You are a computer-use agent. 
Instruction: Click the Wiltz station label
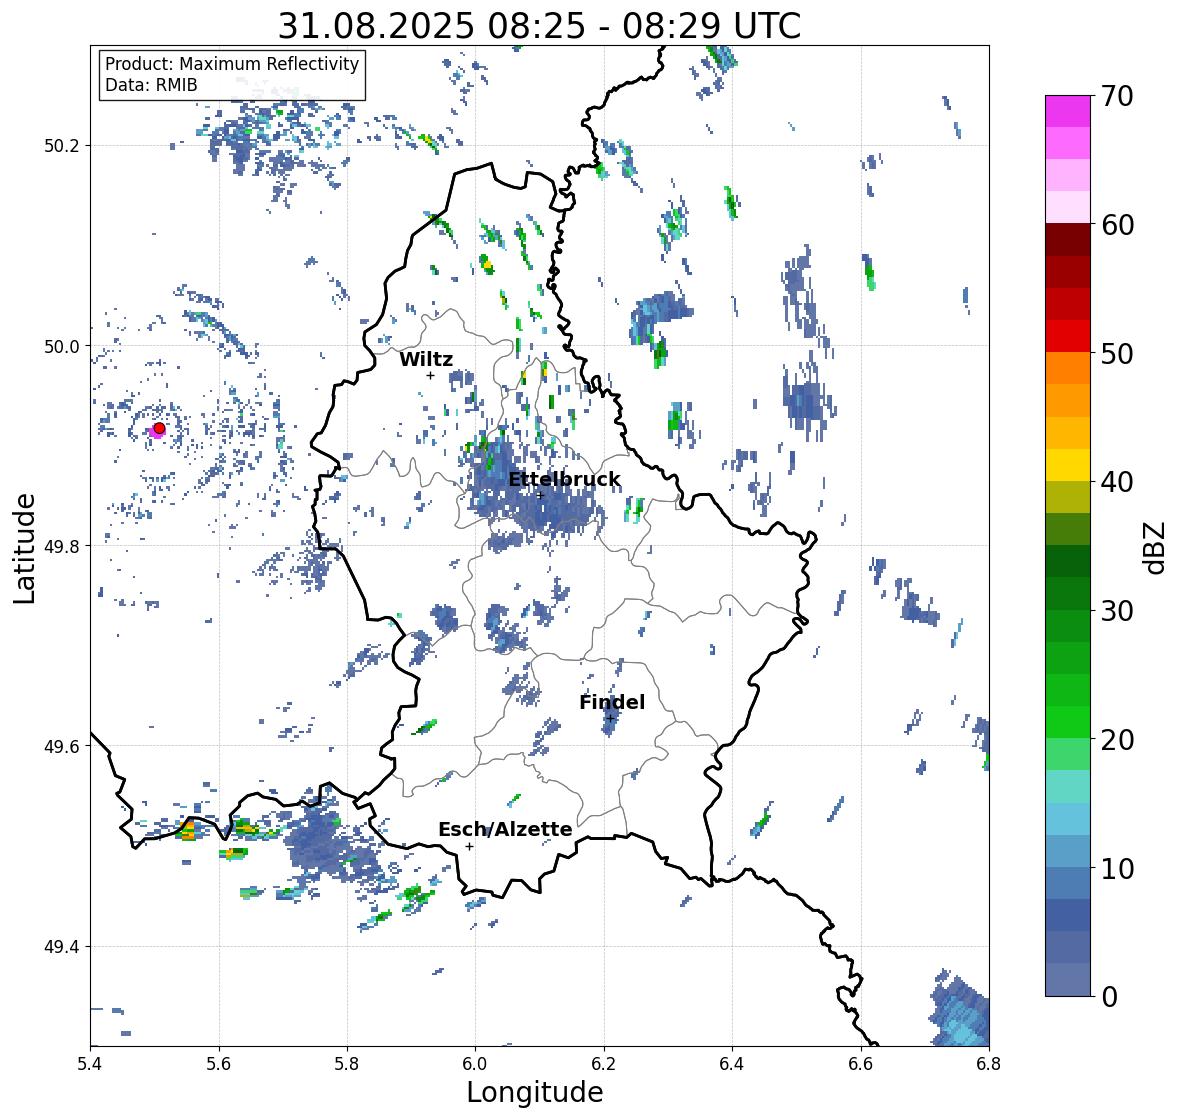(426, 359)
